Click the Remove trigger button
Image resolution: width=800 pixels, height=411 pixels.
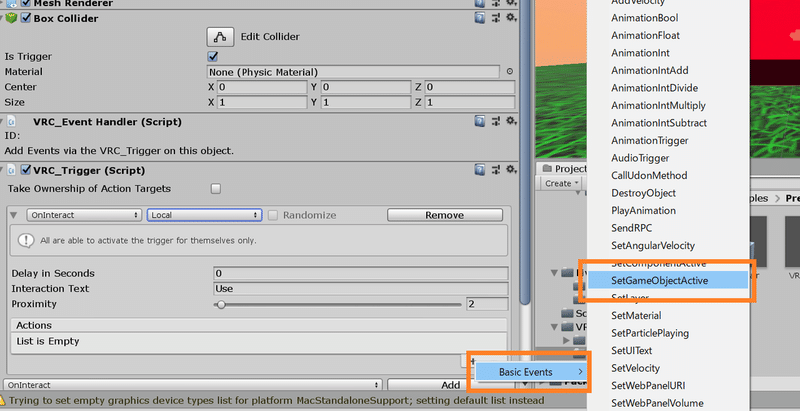click(444, 215)
